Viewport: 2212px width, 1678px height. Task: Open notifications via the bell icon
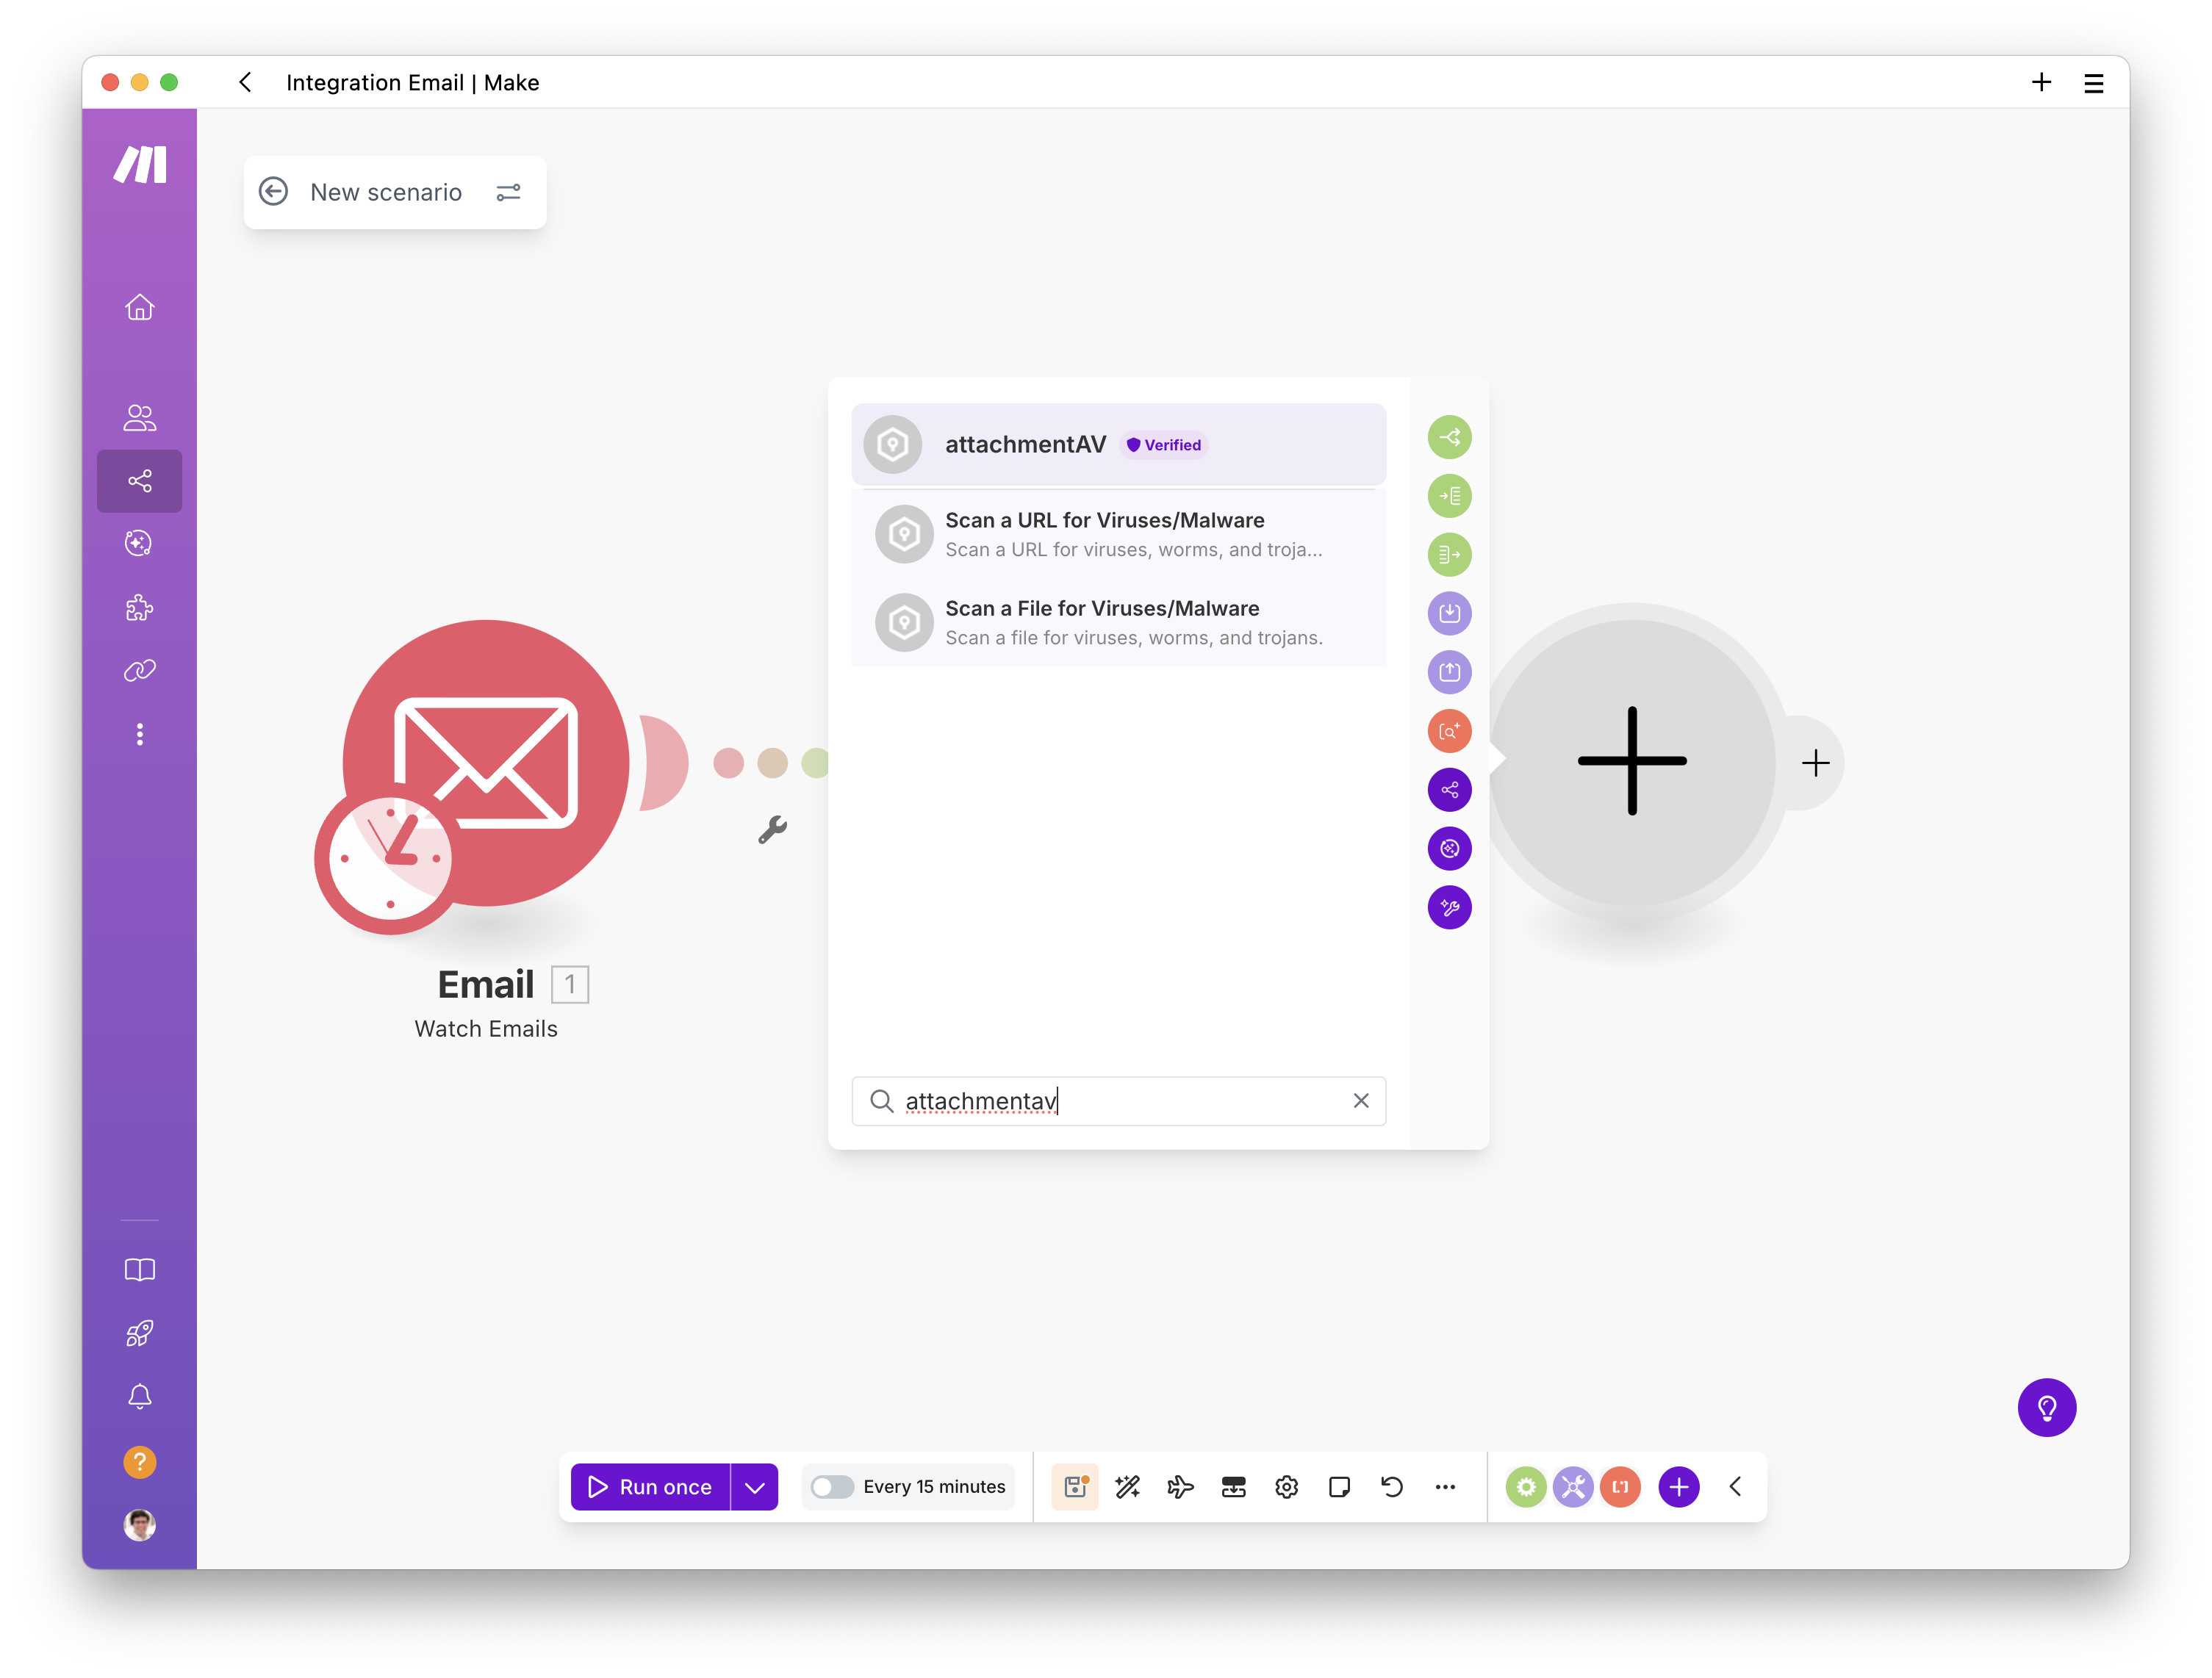(x=140, y=1396)
